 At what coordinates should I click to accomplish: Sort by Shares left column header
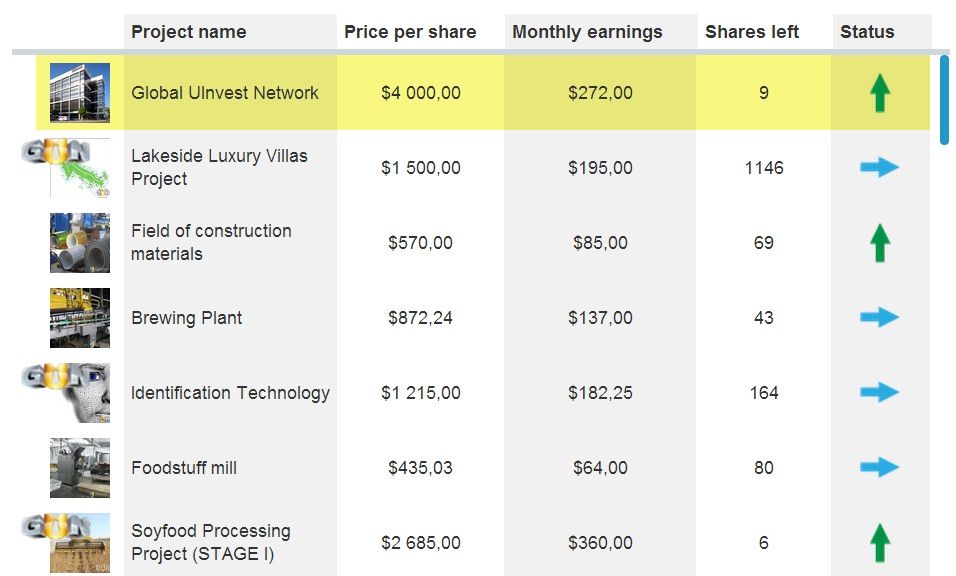click(752, 32)
